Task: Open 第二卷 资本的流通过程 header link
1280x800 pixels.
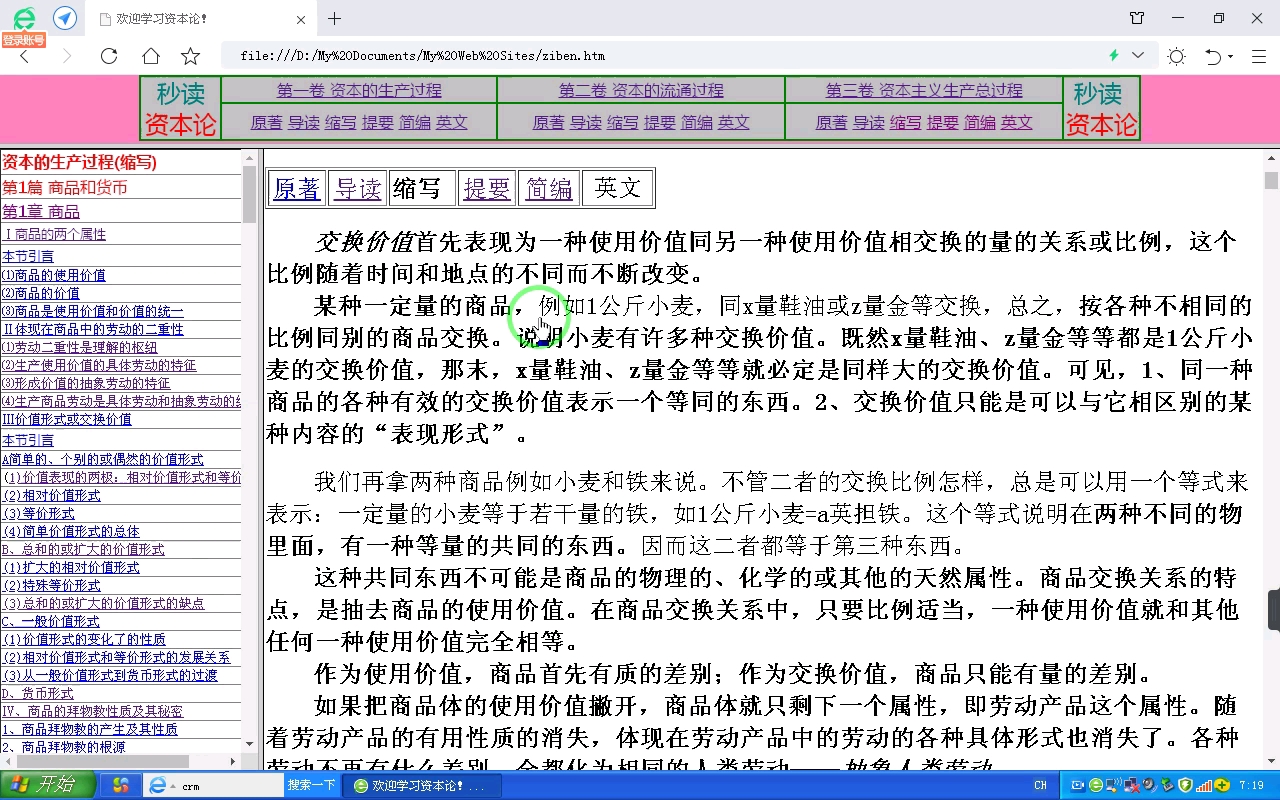Action: click(x=641, y=90)
